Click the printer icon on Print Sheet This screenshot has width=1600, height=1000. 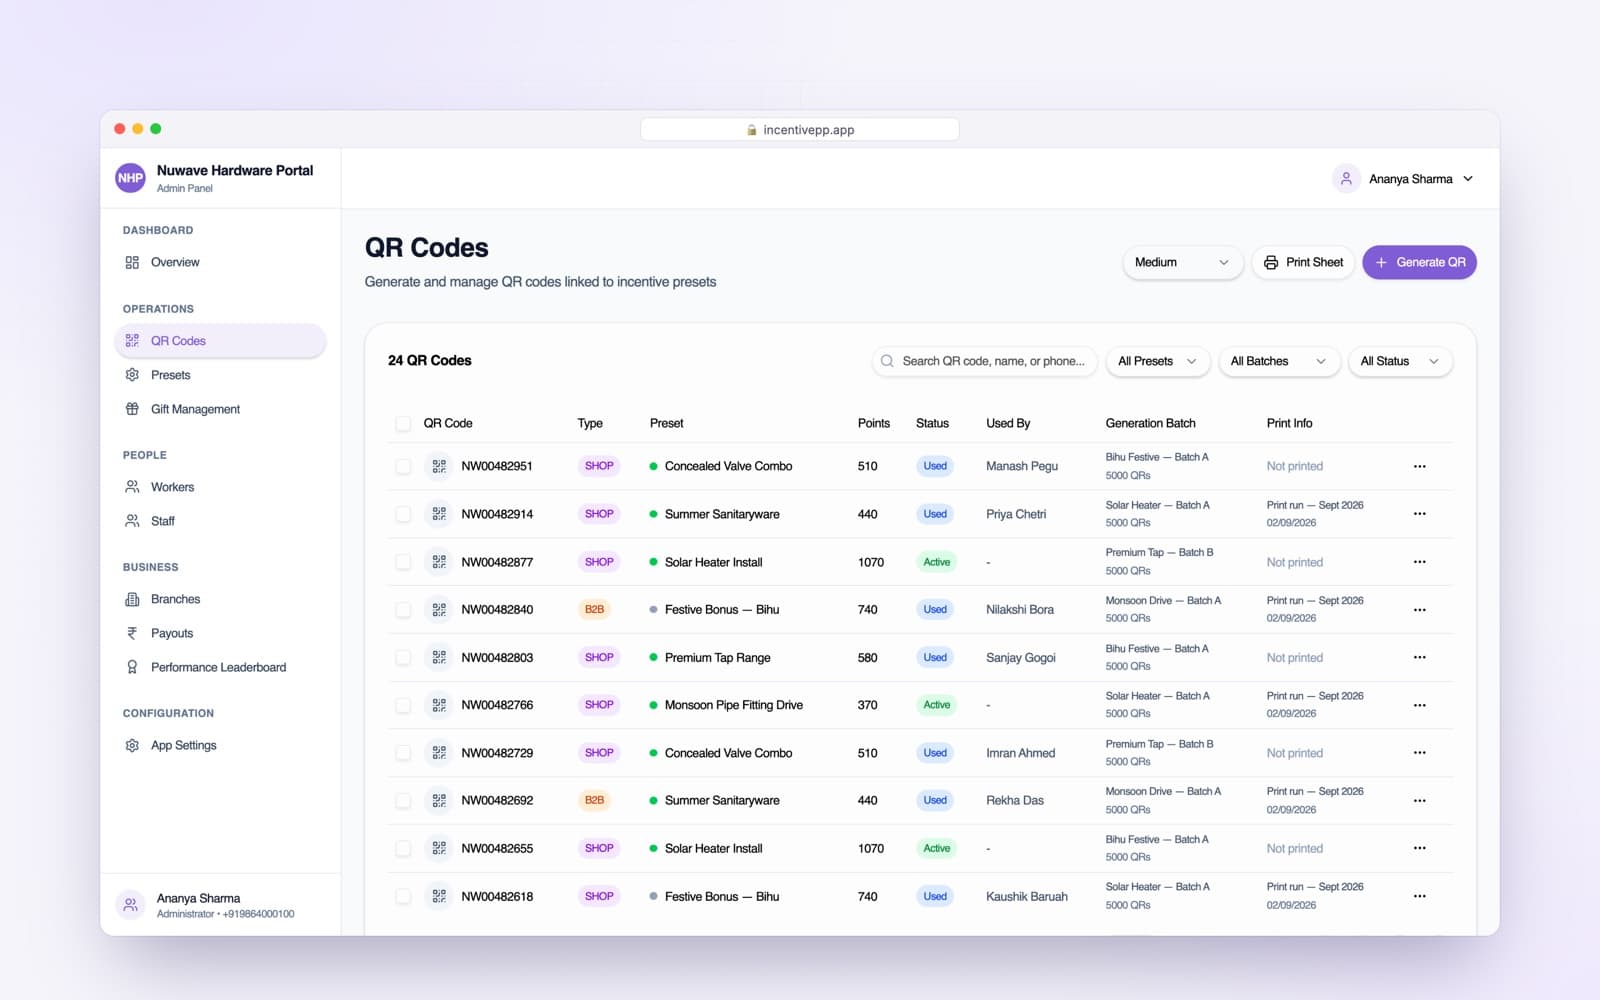pyautogui.click(x=1271, y=262)
